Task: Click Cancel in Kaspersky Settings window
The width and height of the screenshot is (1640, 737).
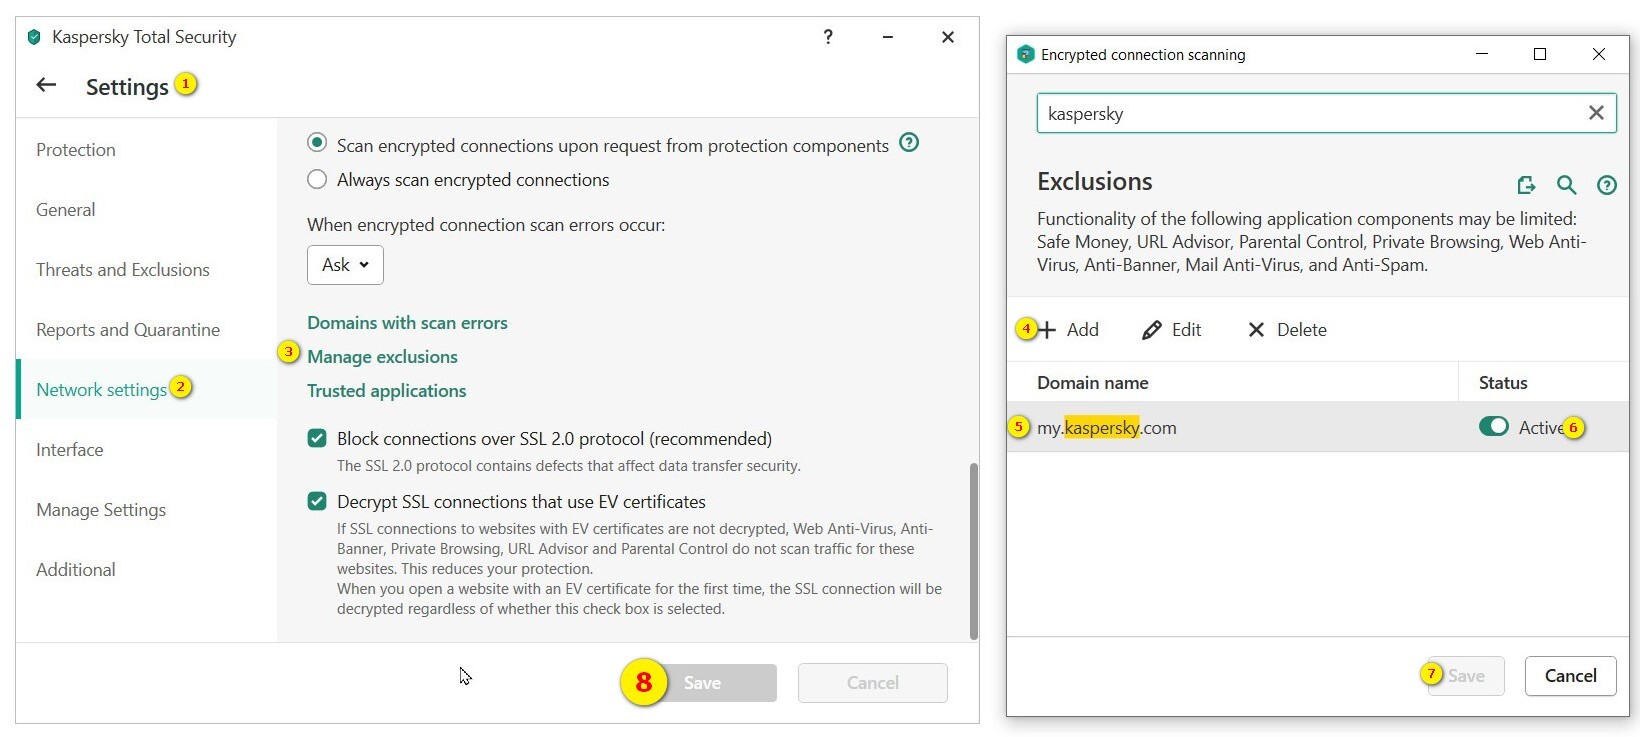Action: [x=873, y=683]
